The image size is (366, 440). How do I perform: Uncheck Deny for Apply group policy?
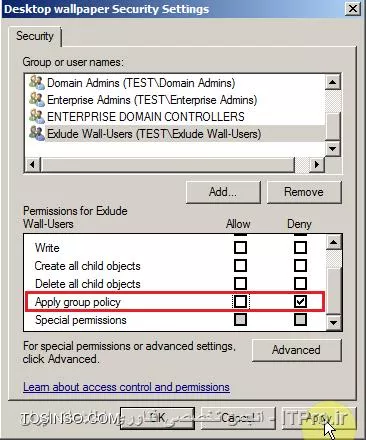pos(300,302)
